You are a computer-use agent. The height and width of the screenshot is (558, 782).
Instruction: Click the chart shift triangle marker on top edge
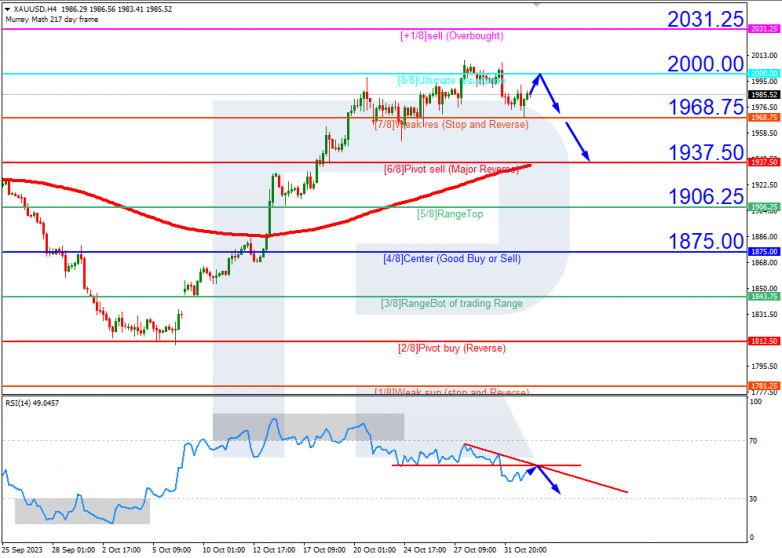(537, 4)
